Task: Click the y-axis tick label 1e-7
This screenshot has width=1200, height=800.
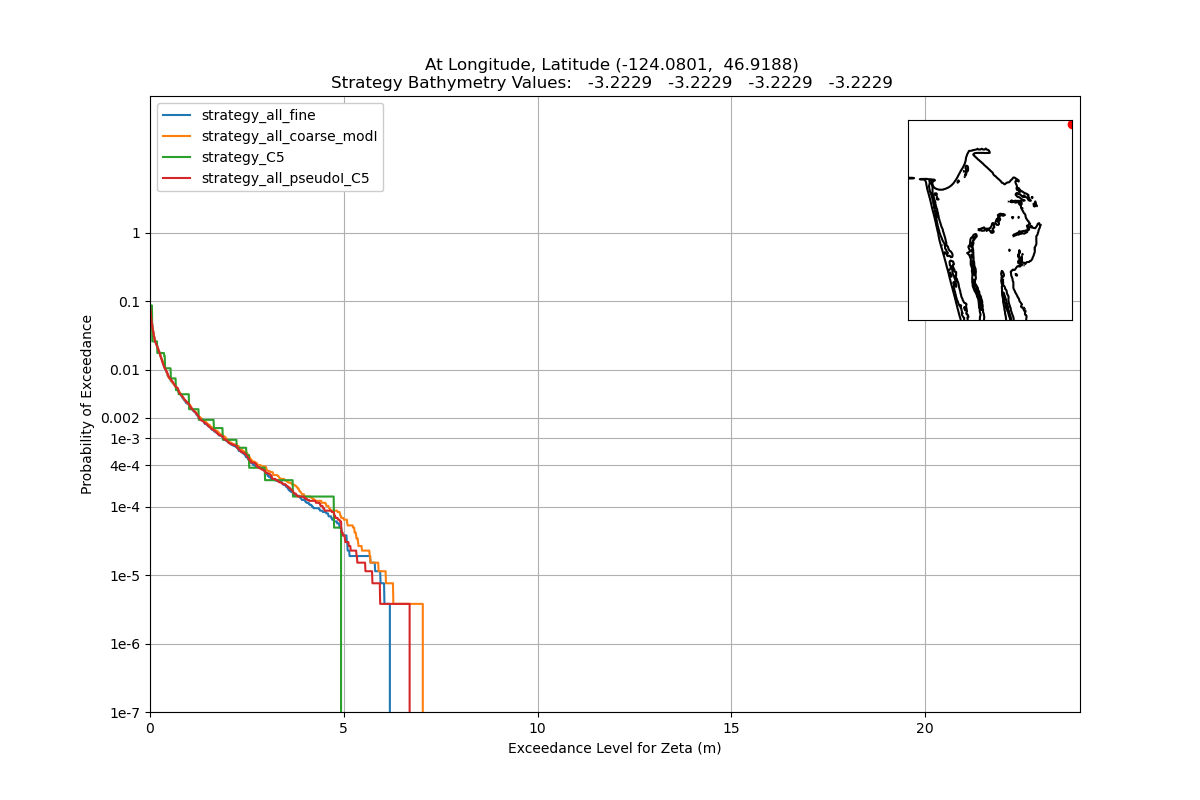Action: pos(126,712)
